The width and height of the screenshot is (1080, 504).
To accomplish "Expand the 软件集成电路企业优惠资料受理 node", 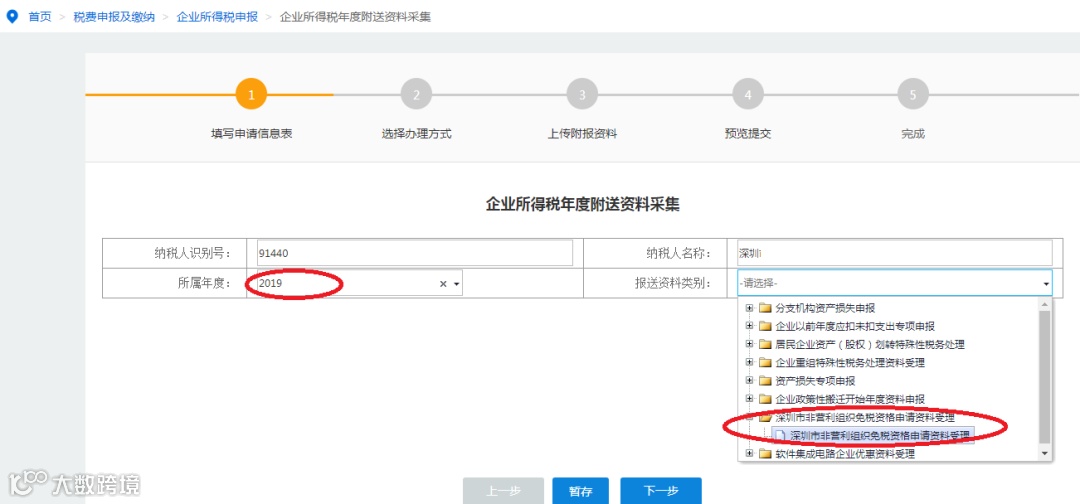I will click(749, 454).
